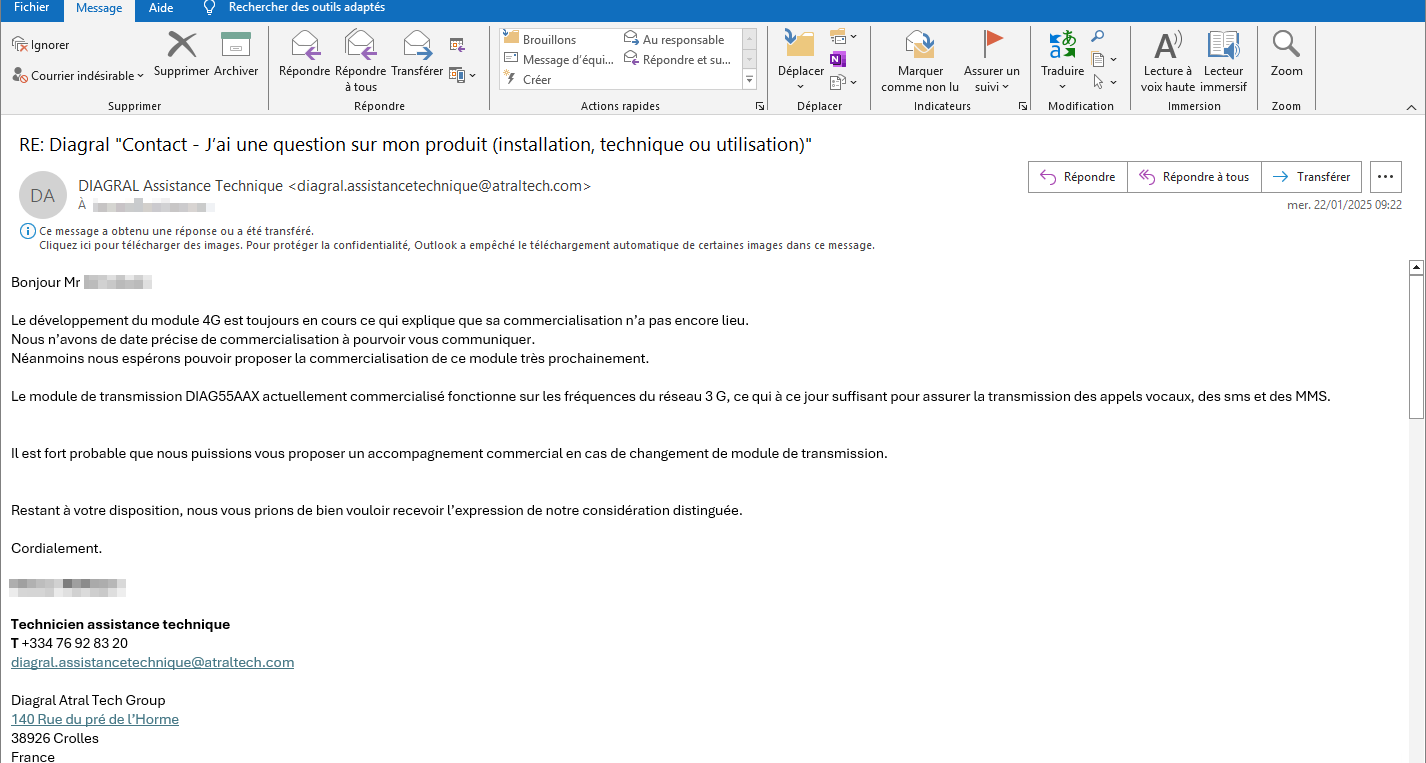Screen dimensions: 1426x763
Task: Start Lecture à voix haute
Action: tap(1167, 61)
